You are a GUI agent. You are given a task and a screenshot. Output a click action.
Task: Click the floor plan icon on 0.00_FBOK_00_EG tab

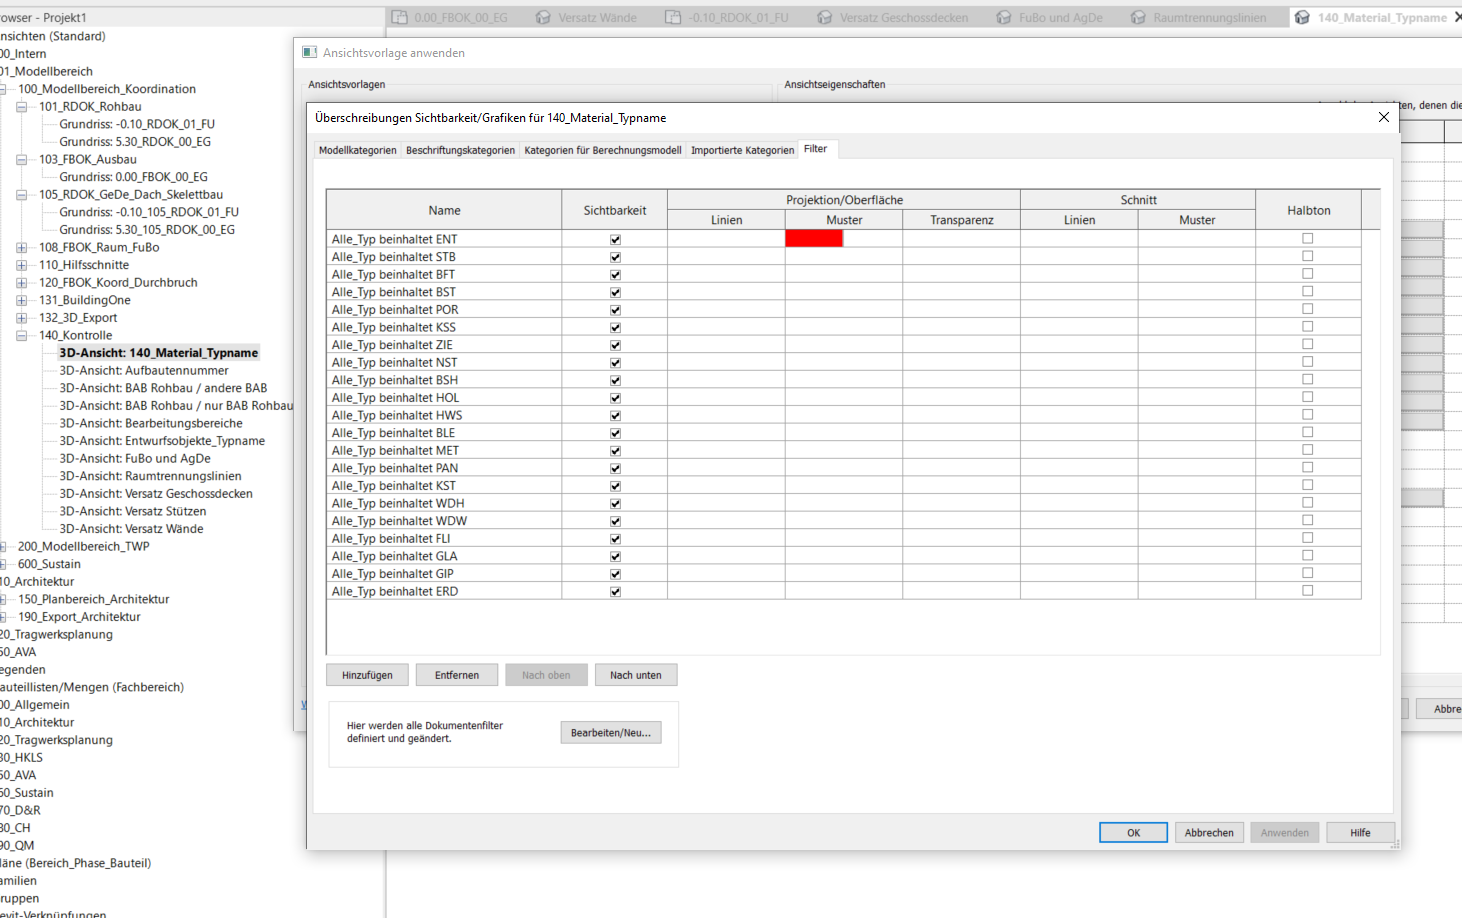point(399,17)
